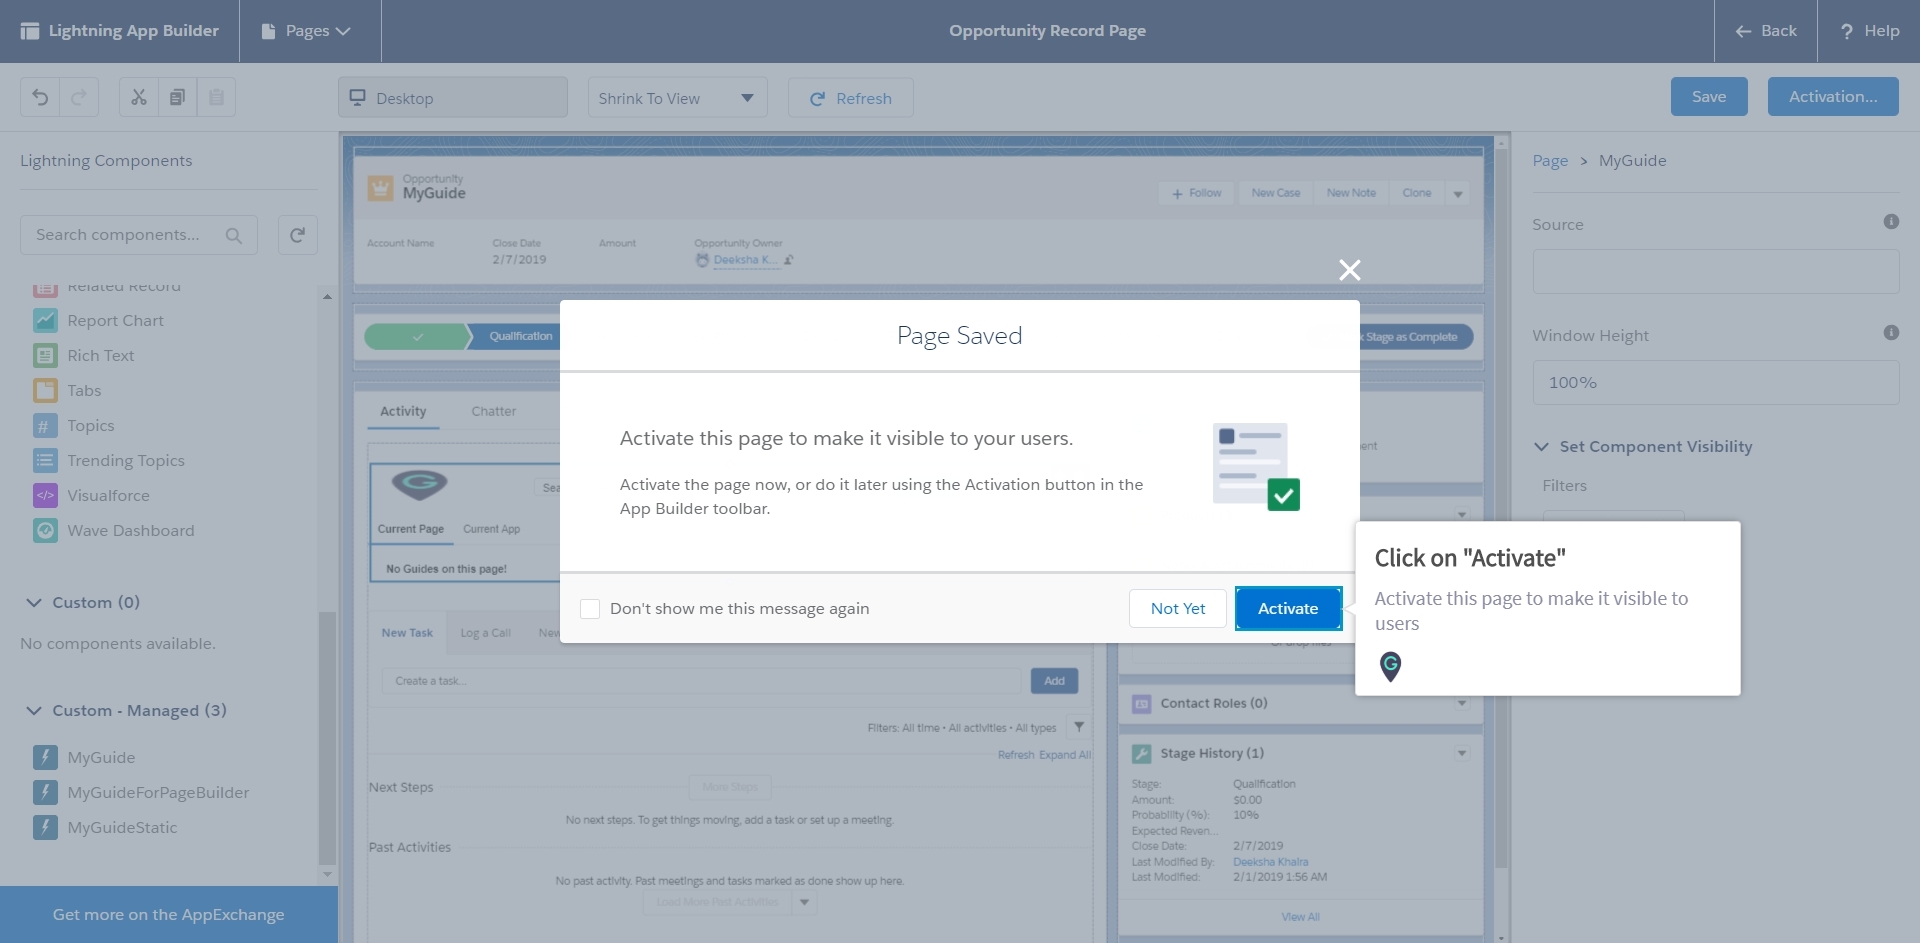This screenshot has width=1920, height=943.
Task: Click the MyGuideForPageBuilder lightning bolt icon
Action: 45,792
